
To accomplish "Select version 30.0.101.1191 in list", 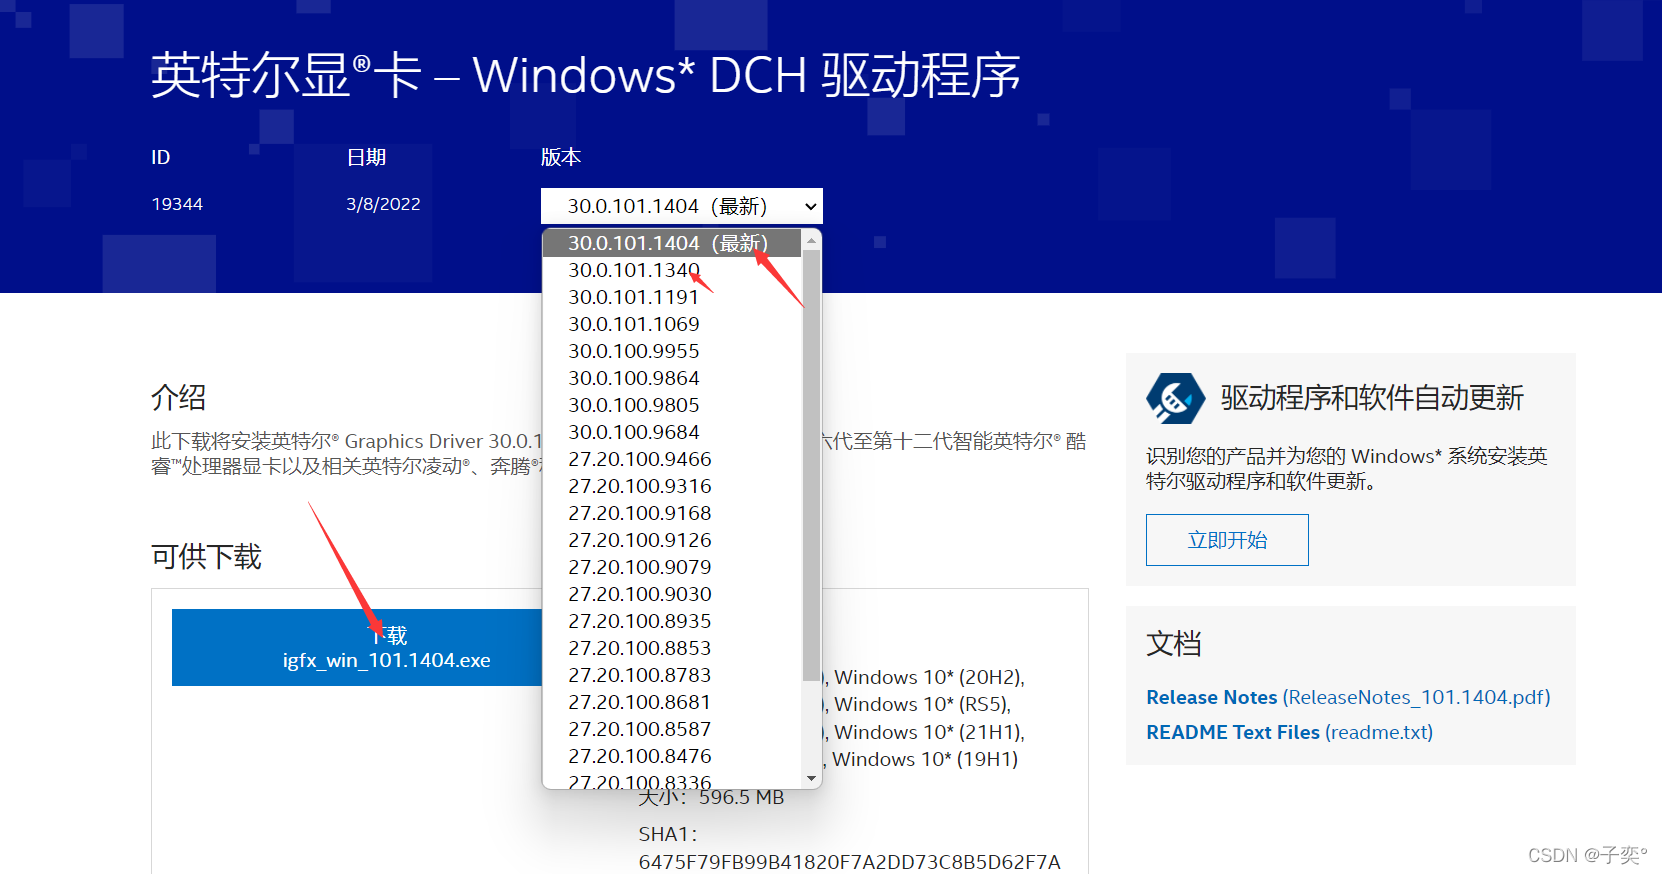I will (672, 297).
